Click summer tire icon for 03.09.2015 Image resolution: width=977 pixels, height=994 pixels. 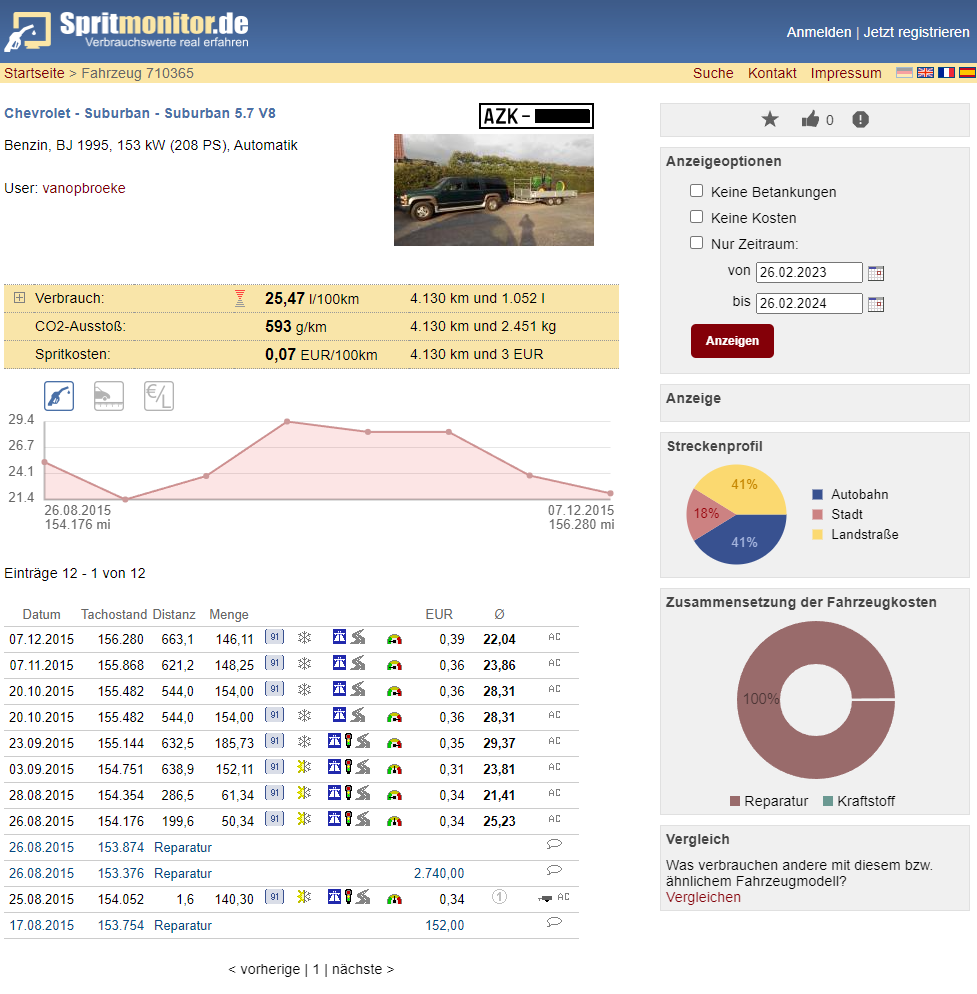click(x=304, y=767)
